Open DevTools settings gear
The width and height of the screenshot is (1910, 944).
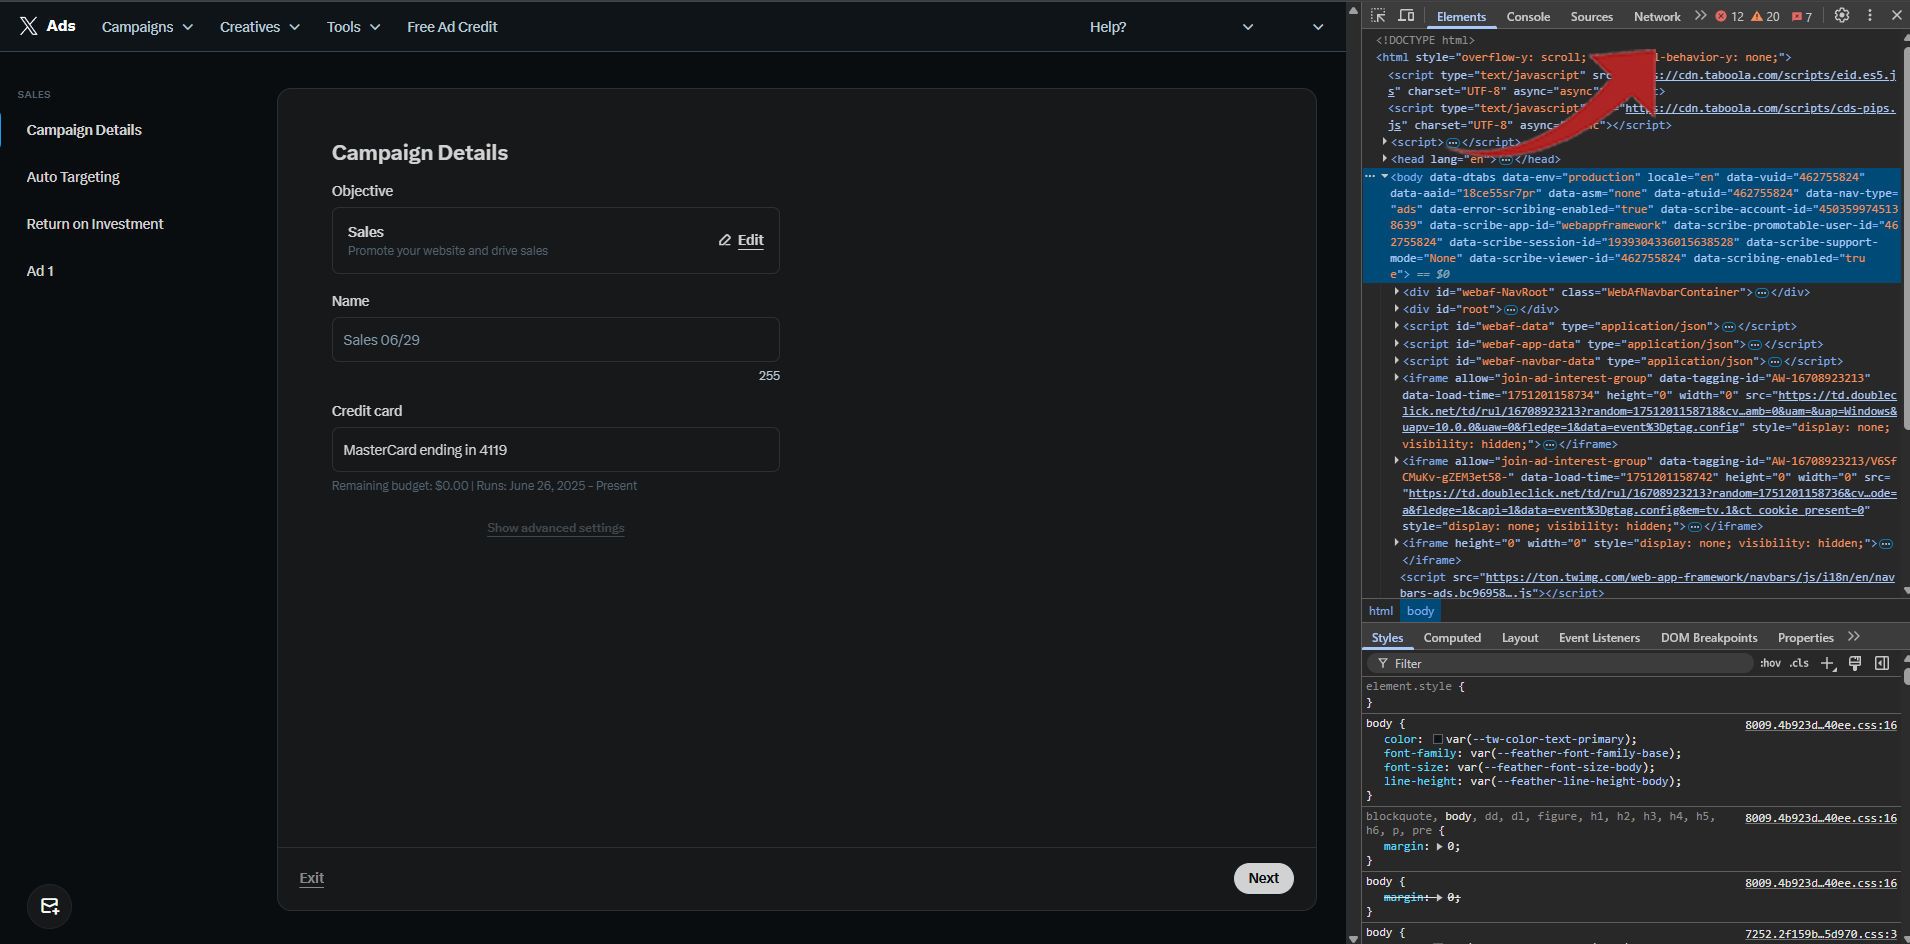(x=1842, y=16)
